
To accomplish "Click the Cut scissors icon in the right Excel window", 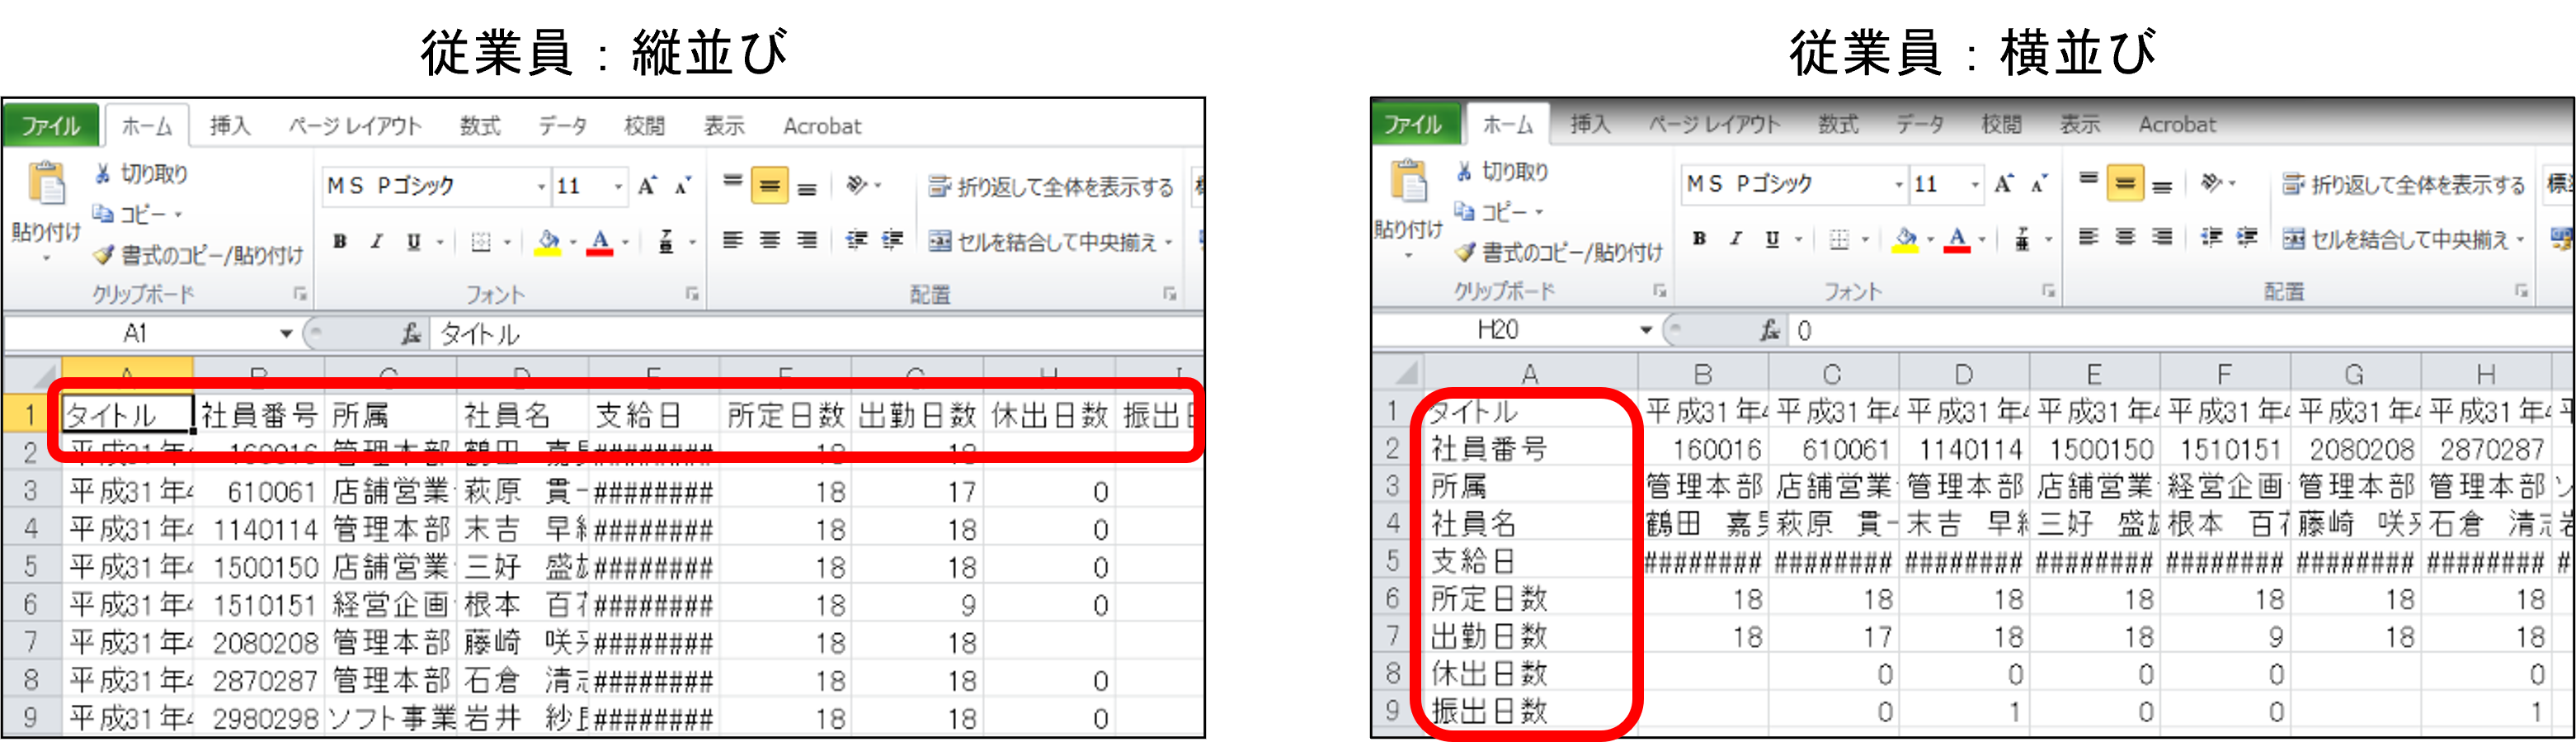I will pos(1464,171).
